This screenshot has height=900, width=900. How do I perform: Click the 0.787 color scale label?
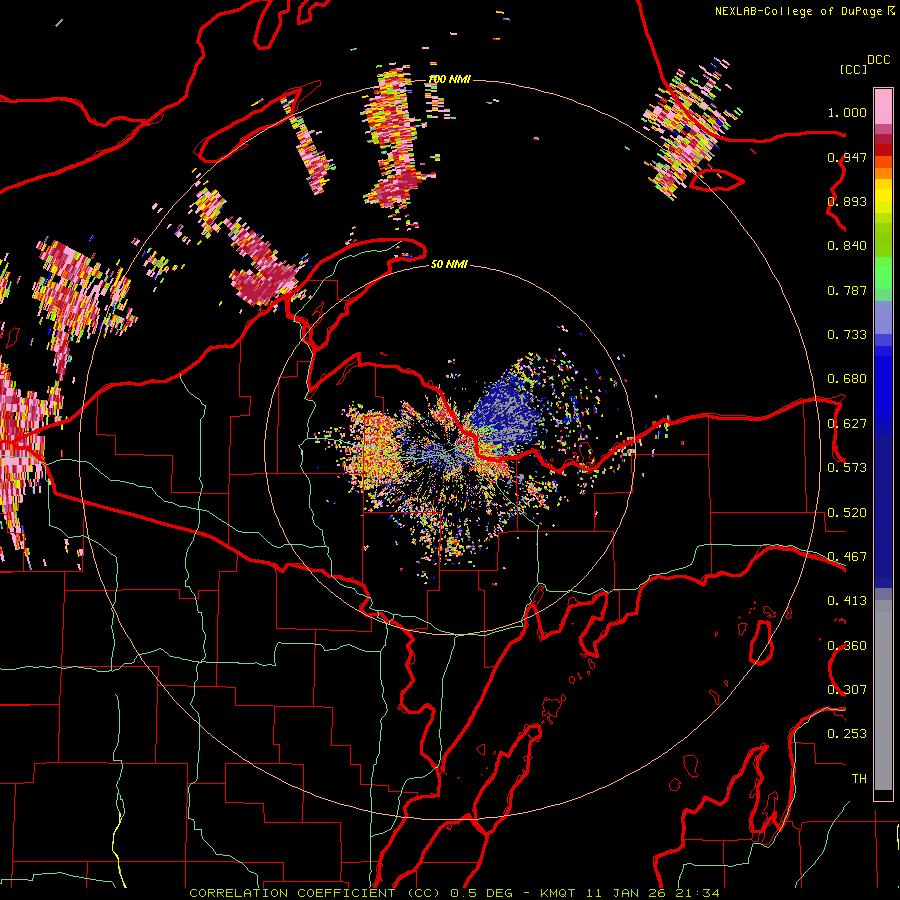[x=847, y=290]
